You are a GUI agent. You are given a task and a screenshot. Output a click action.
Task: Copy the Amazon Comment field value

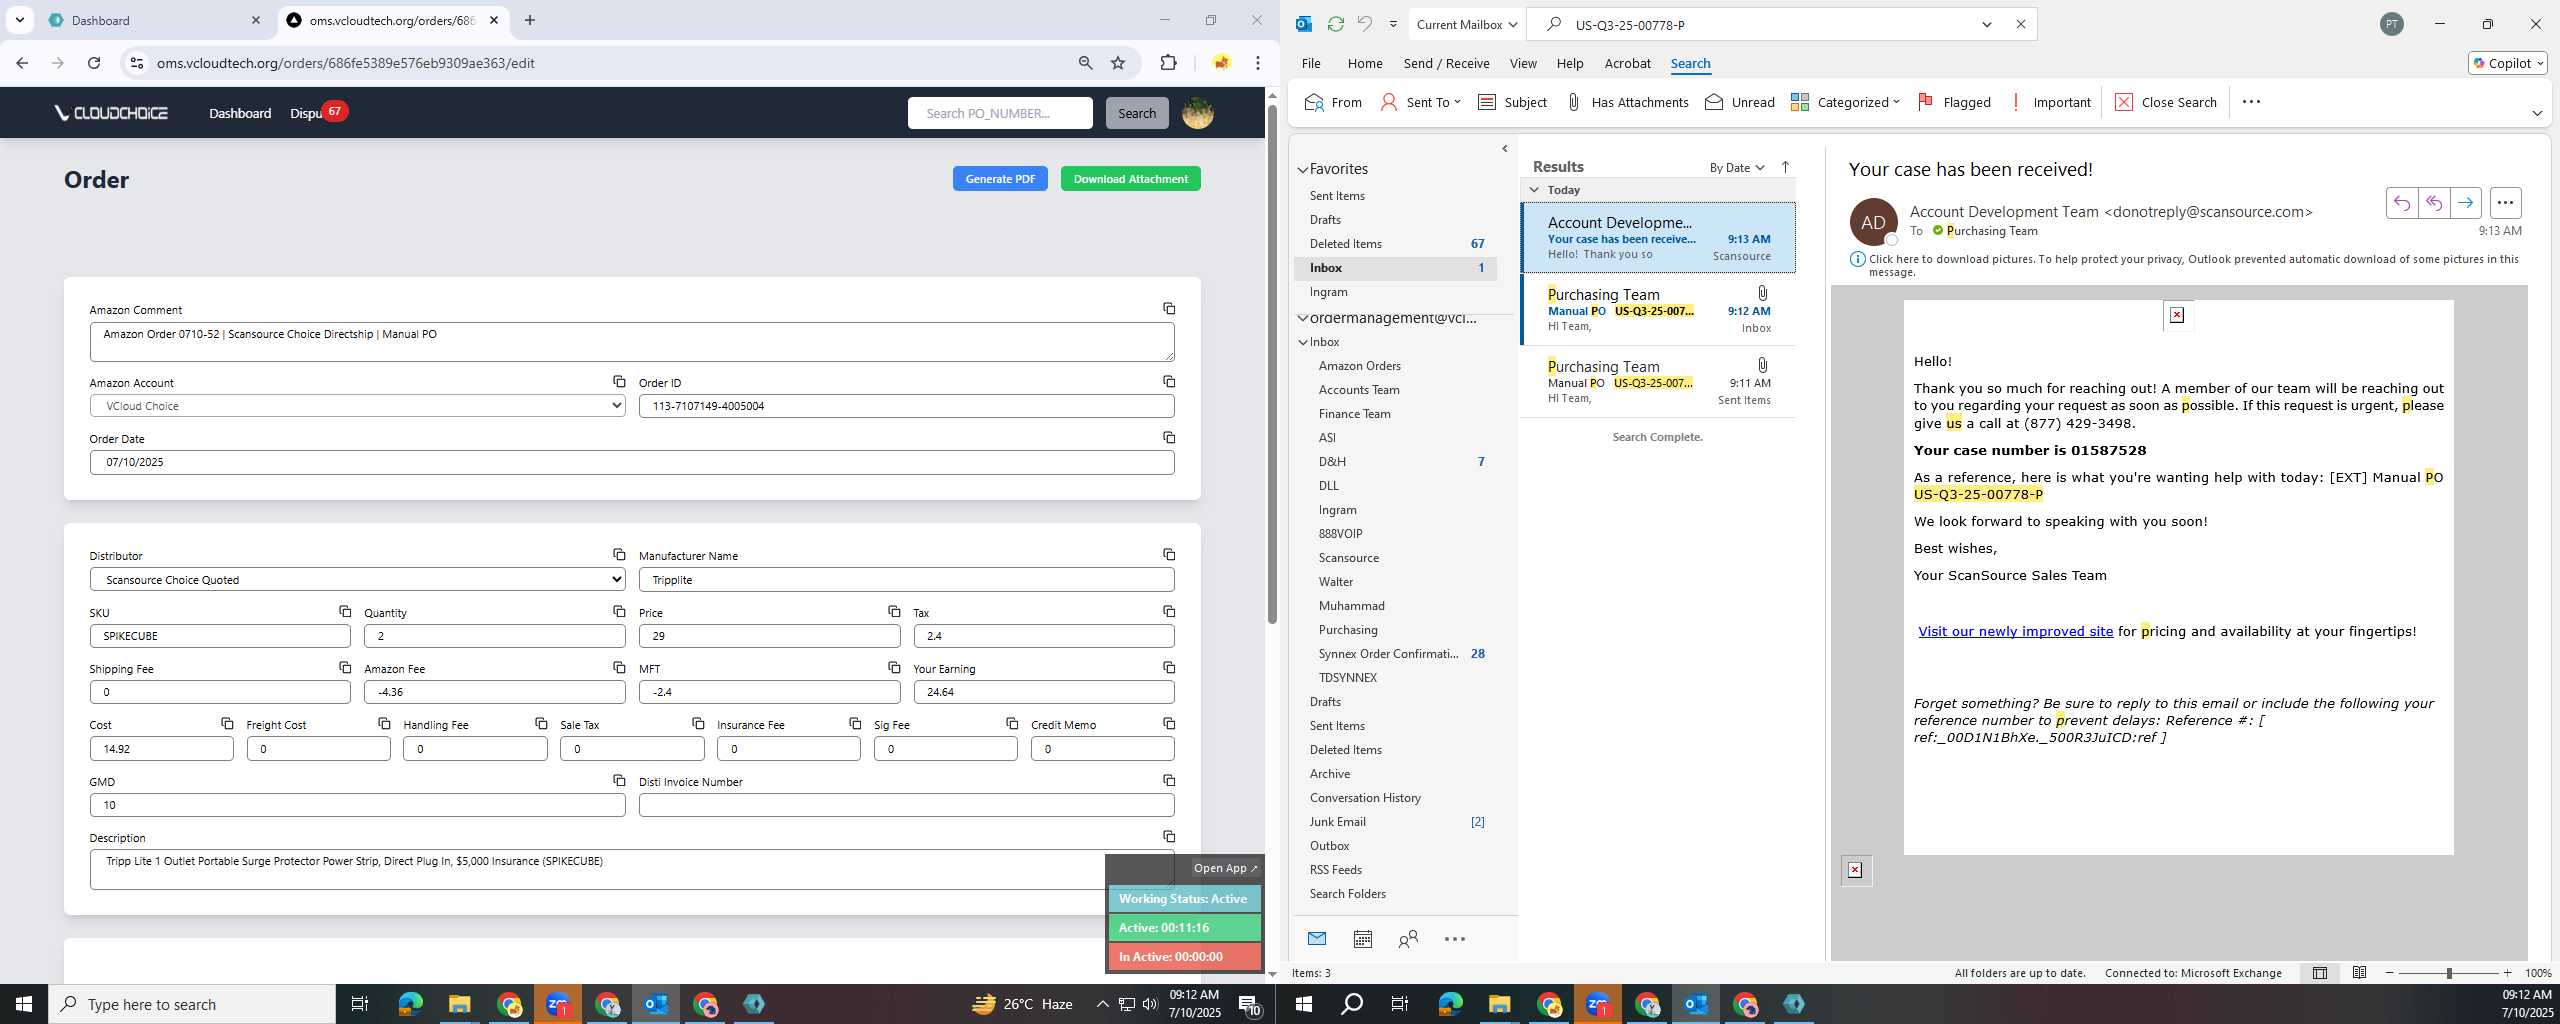click(x=1169, y=309)
